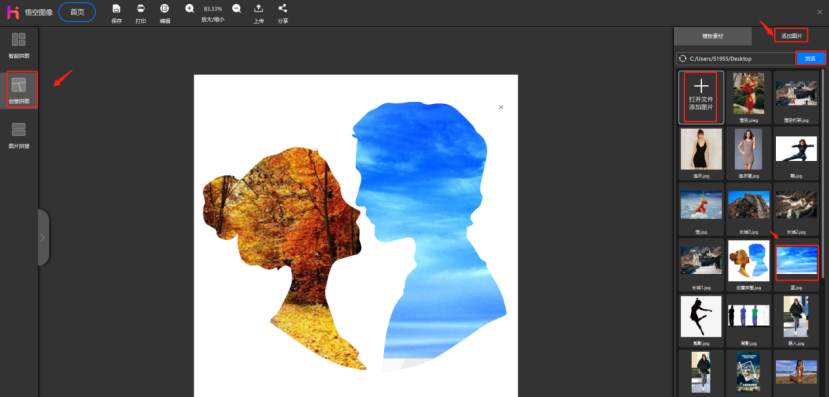Switch to the template materials tab
829x397 pixels.
click(712, 36)
